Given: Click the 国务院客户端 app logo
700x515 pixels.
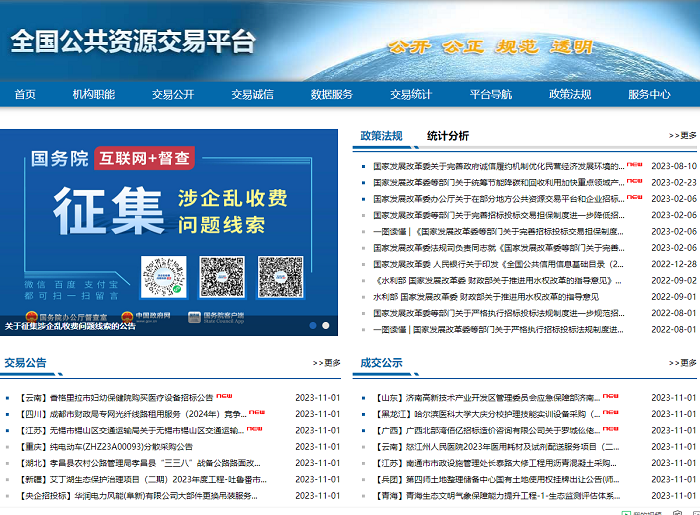Looking at the screenshot, I should click(216, 317).
